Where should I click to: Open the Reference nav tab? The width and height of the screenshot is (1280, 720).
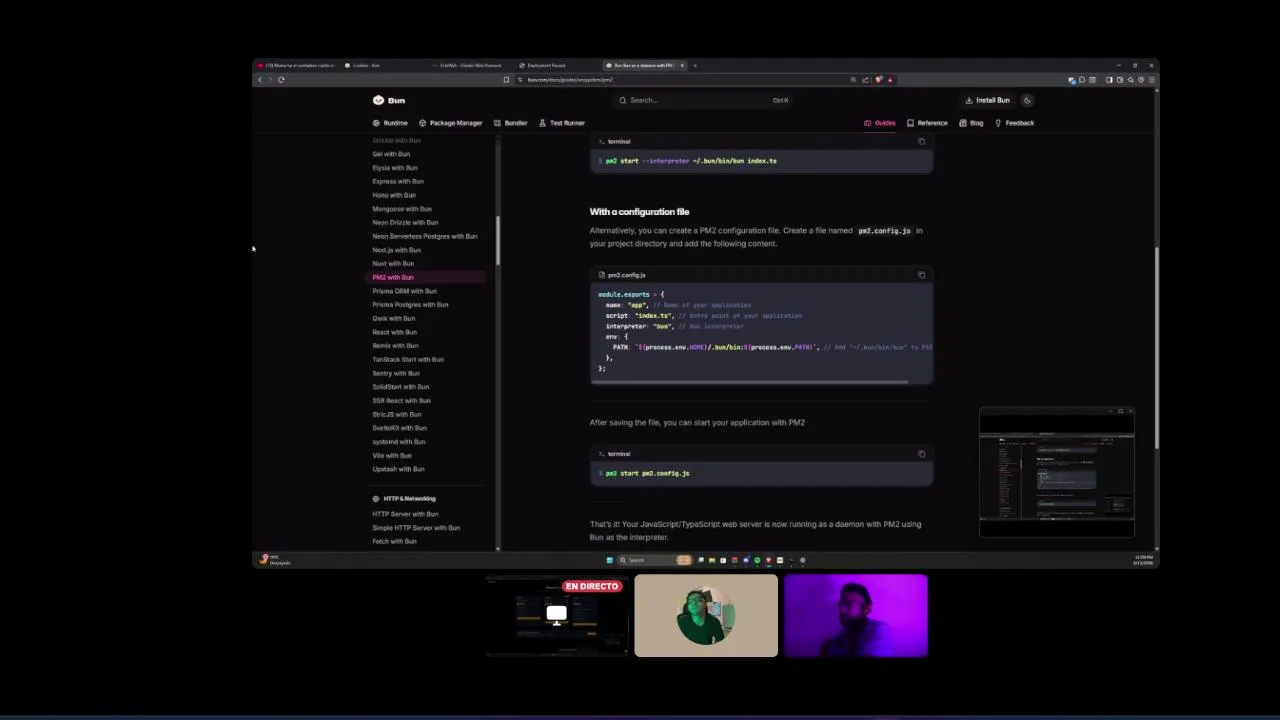[927, 123]
